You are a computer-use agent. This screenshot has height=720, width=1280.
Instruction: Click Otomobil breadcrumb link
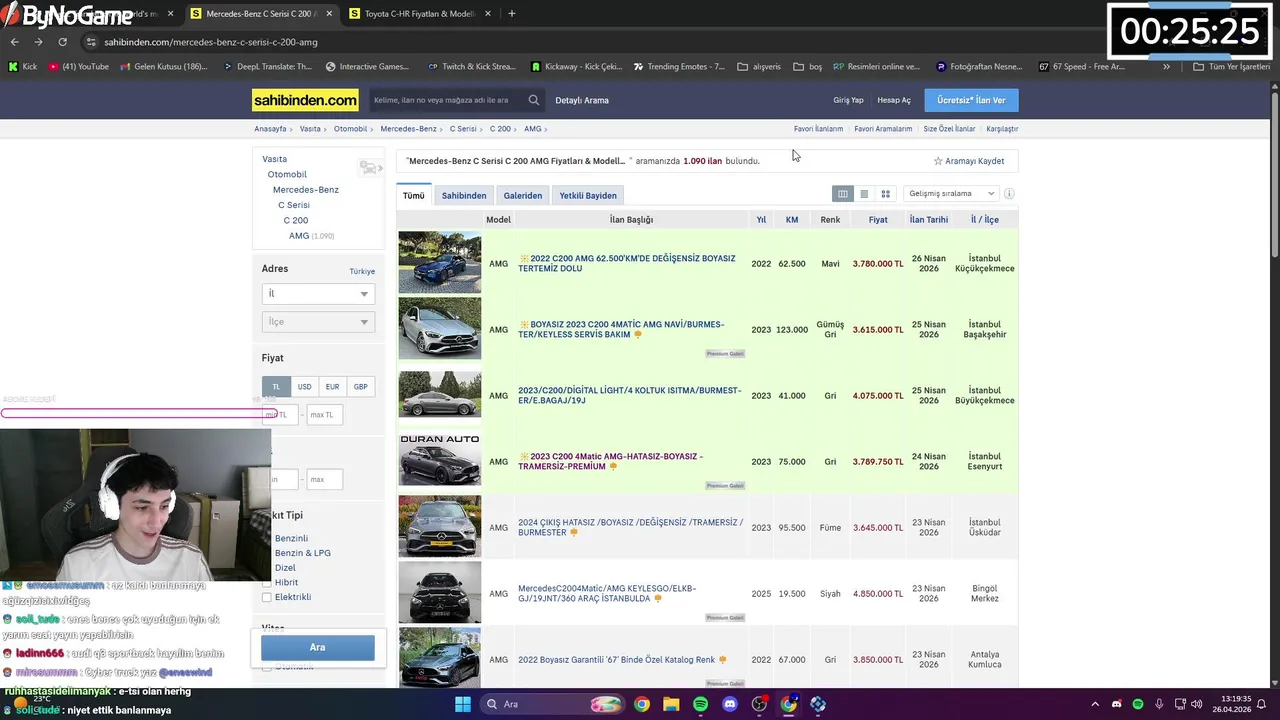350,129
